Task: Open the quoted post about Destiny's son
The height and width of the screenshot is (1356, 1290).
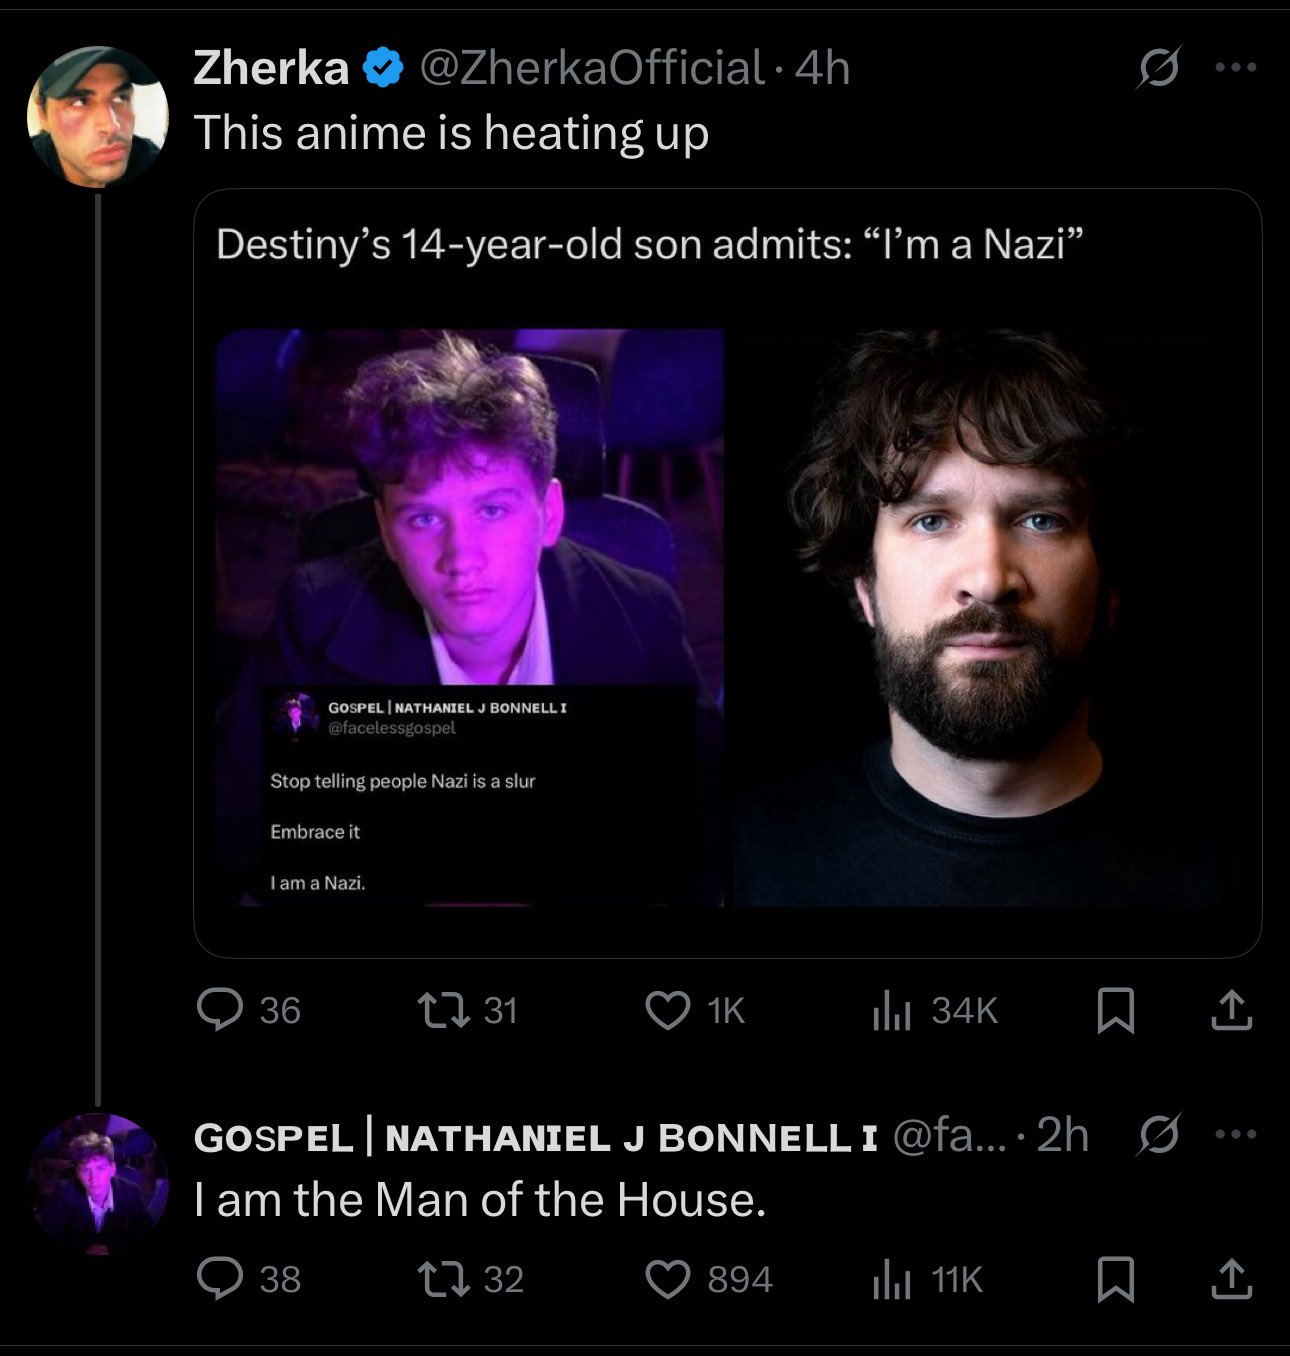Action: [727, 572]
